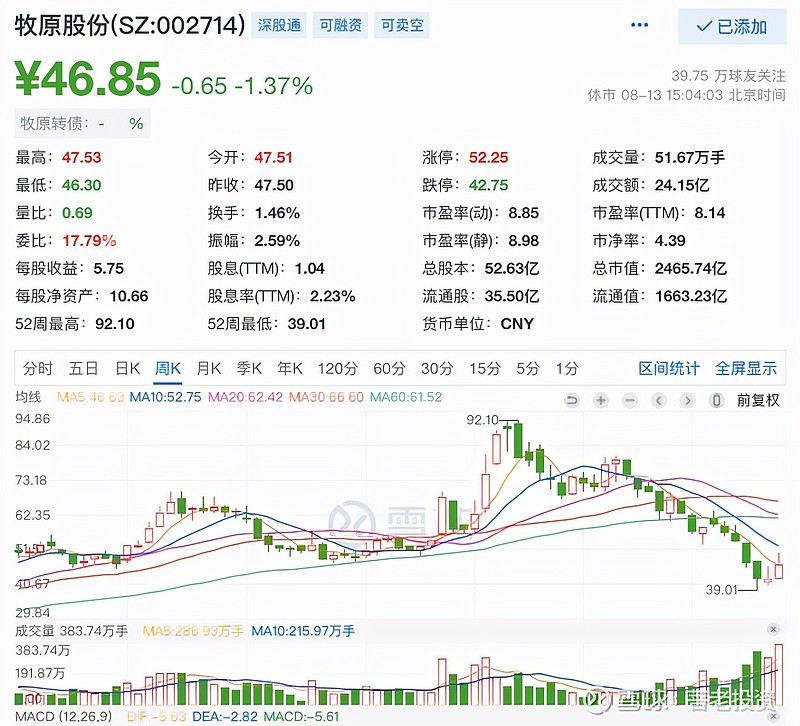
Task: Switch to 5分 chart tab
Action: click(528, 368)
